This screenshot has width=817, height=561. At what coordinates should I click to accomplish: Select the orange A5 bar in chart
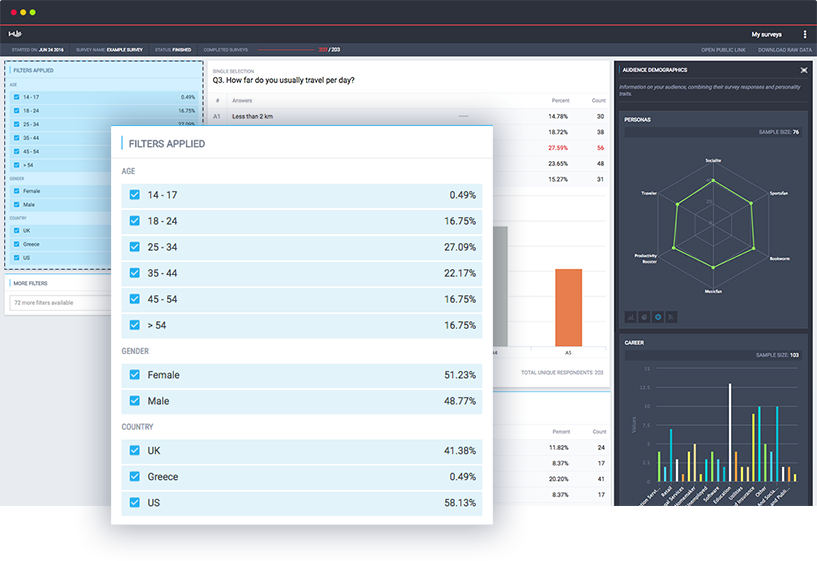[x=568, y=307]
